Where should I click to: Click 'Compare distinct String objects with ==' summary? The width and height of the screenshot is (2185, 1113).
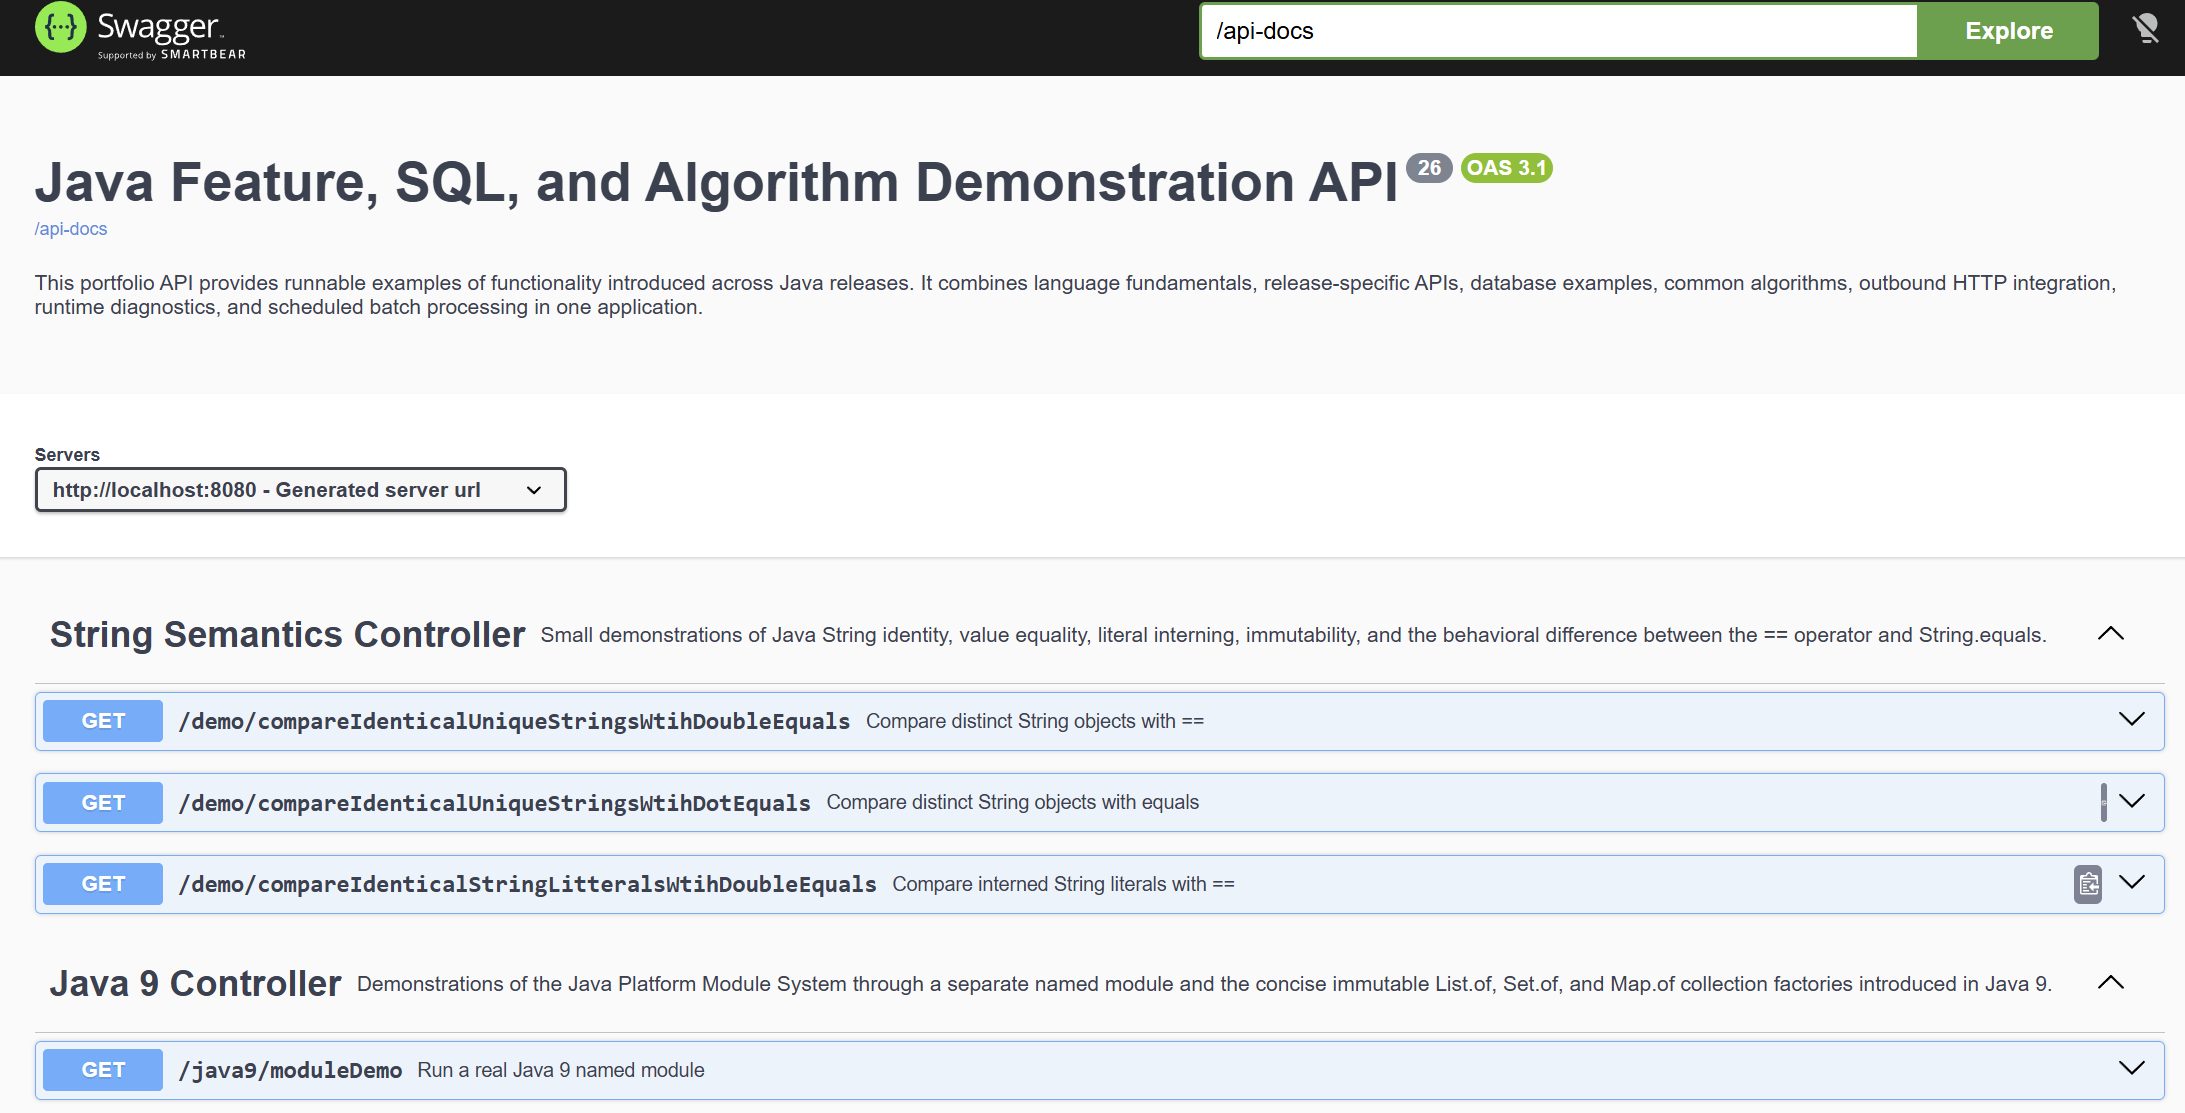pos(1035,722)
